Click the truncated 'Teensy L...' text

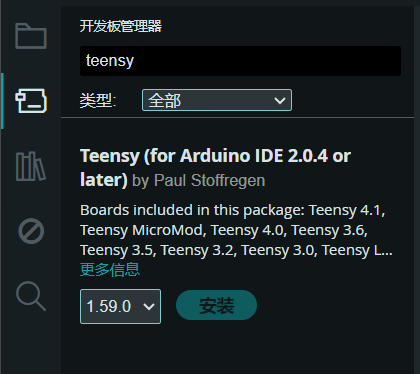point(357,250)
